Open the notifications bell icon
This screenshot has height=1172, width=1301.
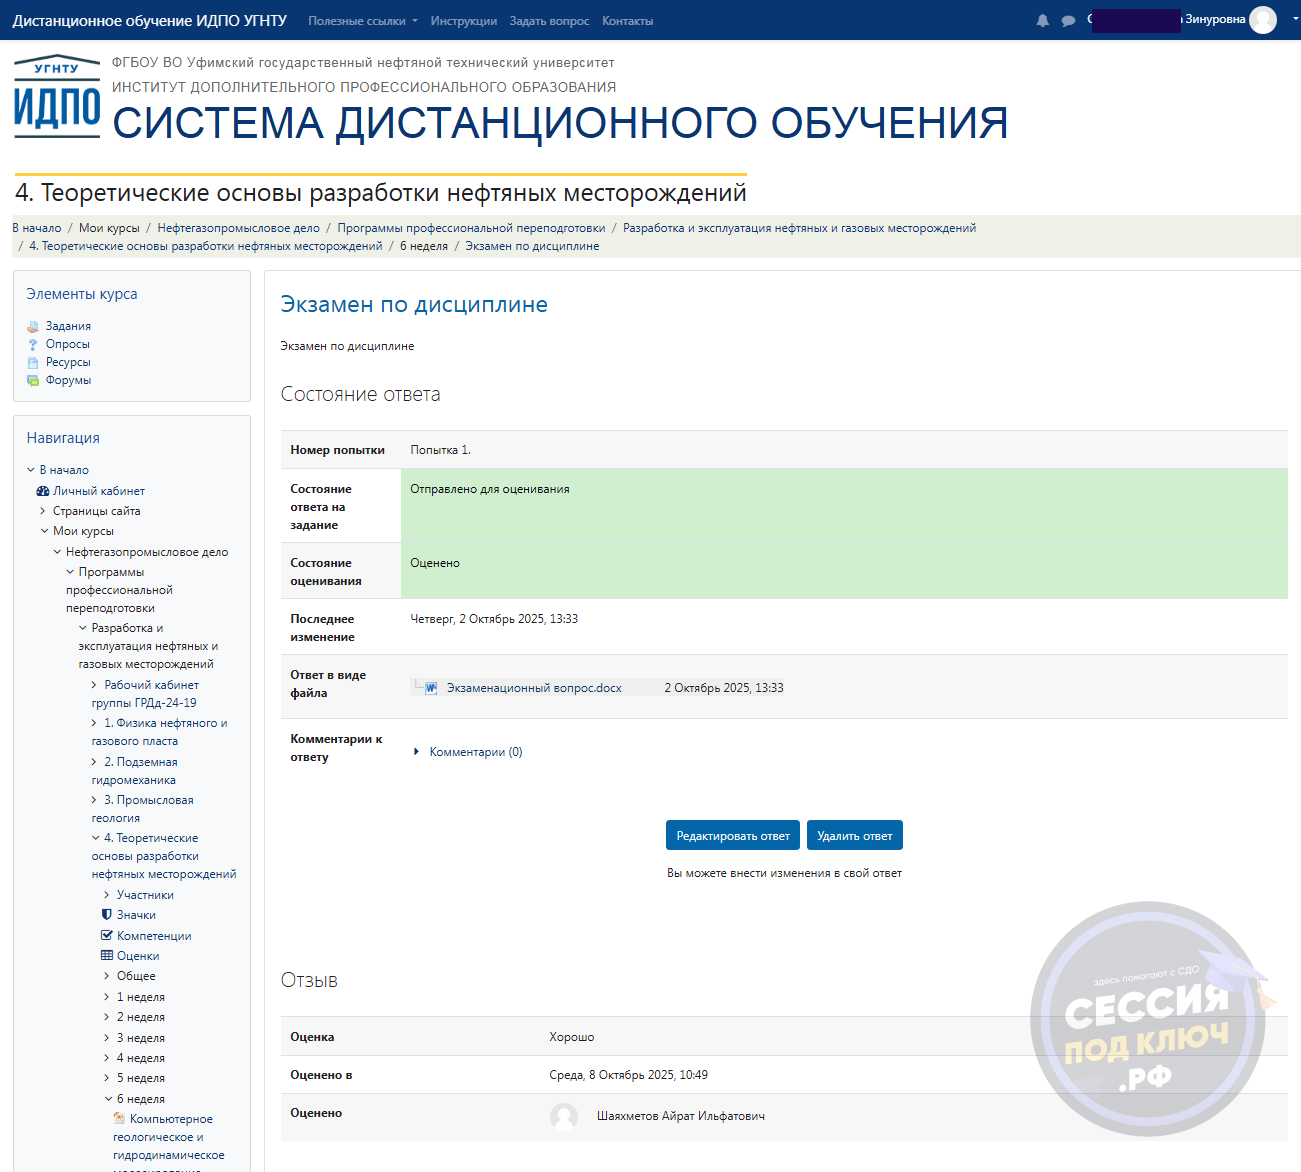coord(1043,21)
